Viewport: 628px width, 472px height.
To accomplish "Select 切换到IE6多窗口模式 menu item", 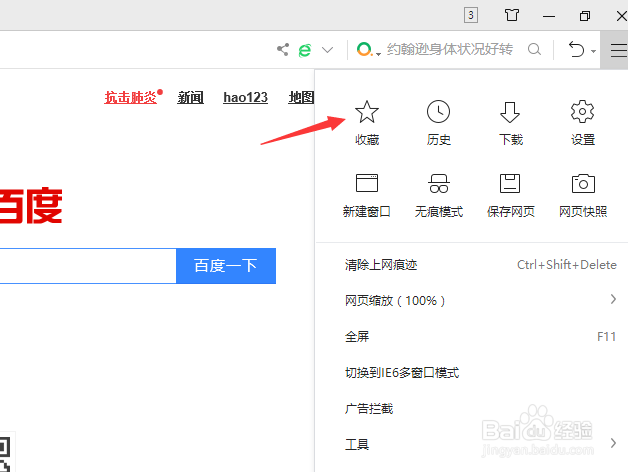I will (x=472, y=373).
